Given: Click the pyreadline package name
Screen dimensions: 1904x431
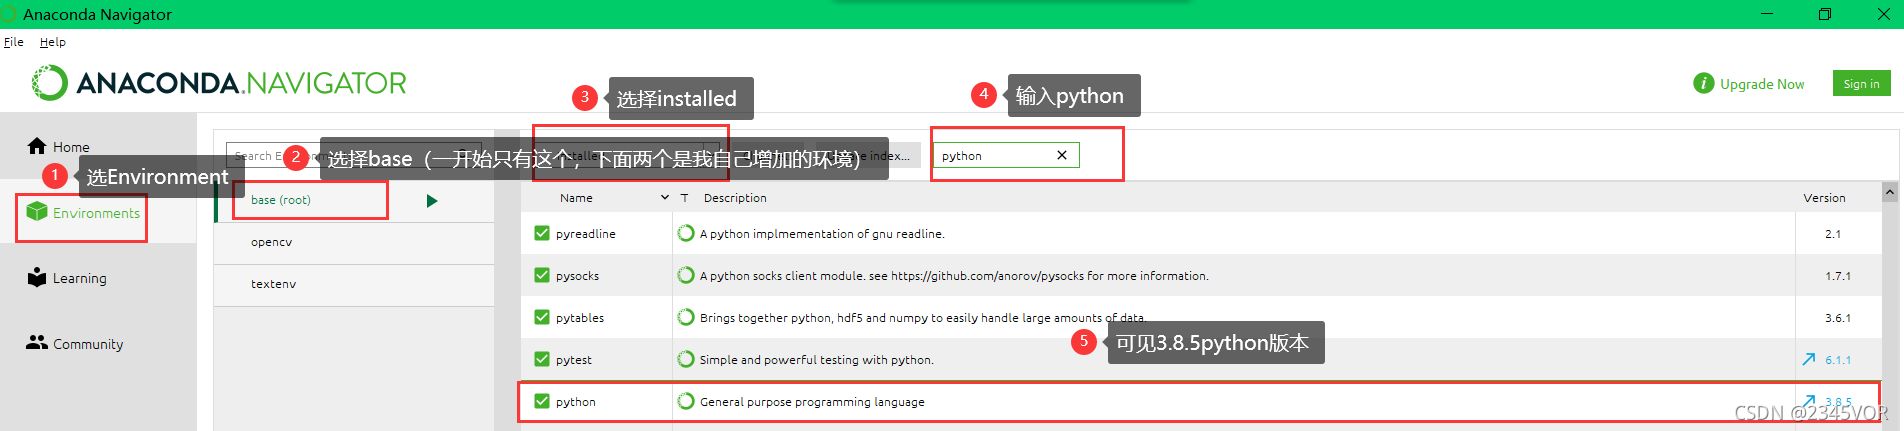Looking at the screenshot, I should tap(586, 234).
